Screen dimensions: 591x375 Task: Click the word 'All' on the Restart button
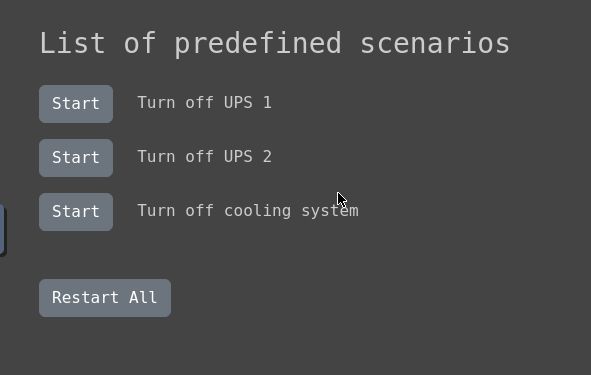tap(143, 297)
